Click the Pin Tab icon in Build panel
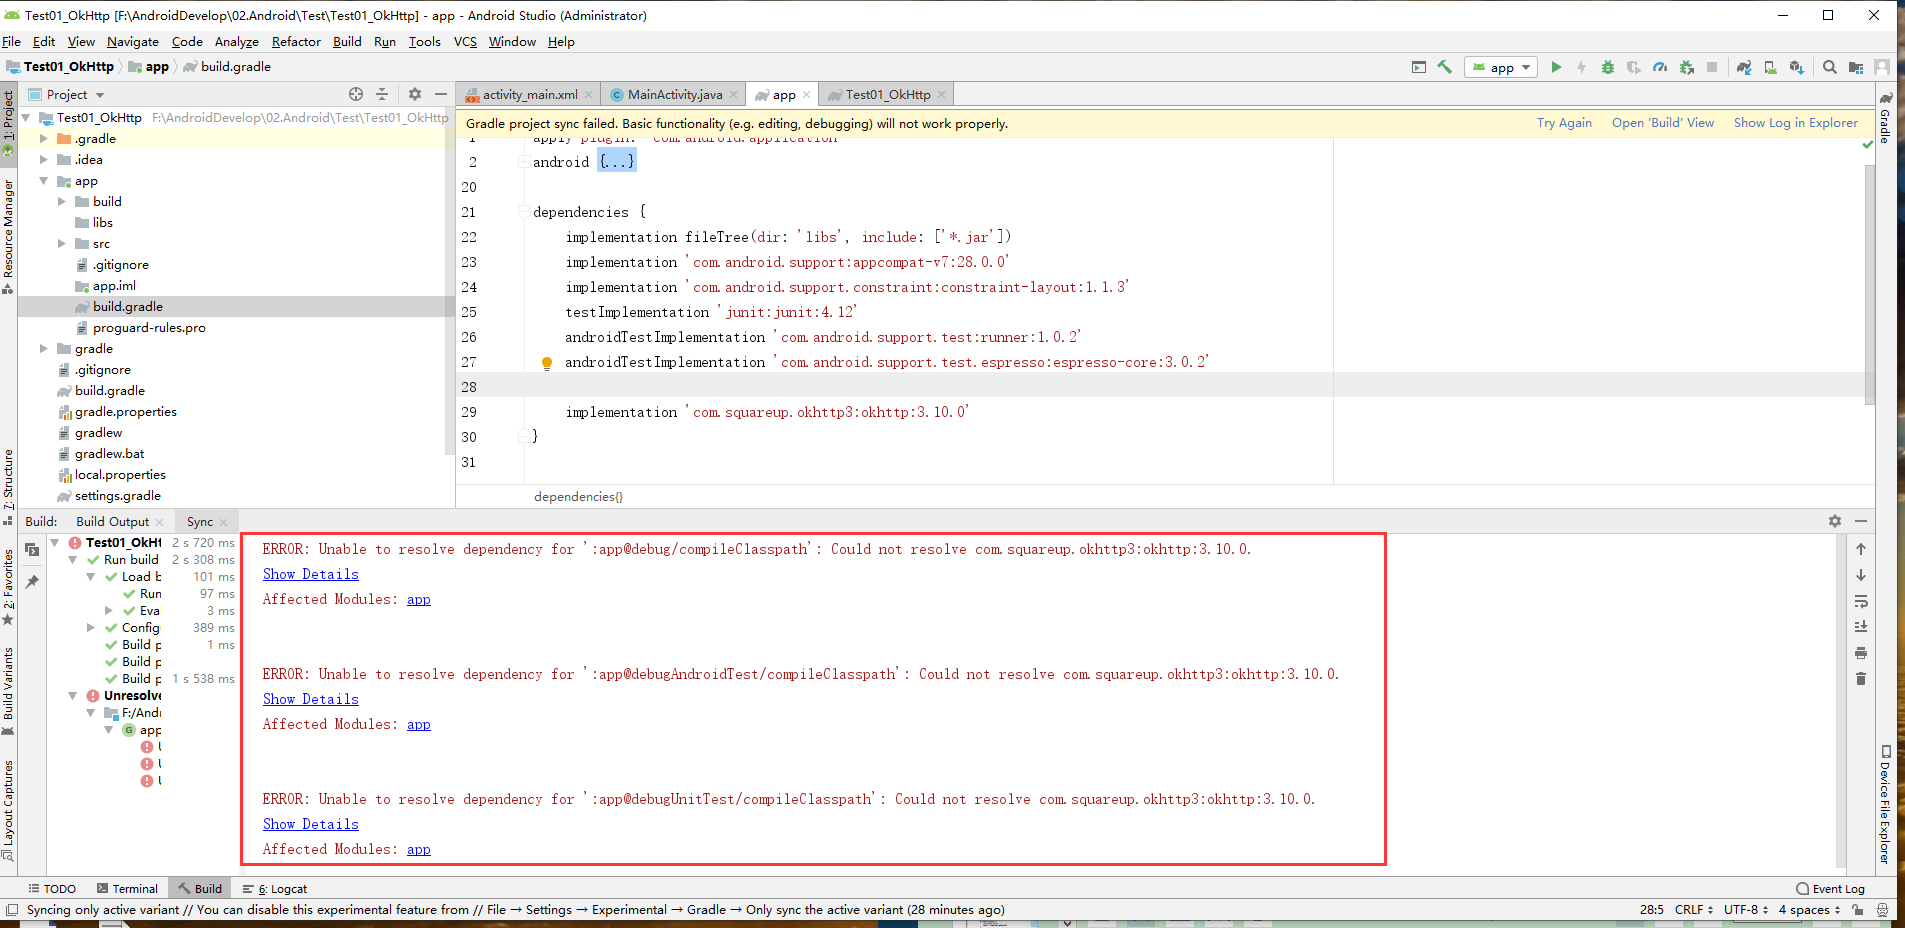Viewport: 1905px width, 928px height. point(32,581)
